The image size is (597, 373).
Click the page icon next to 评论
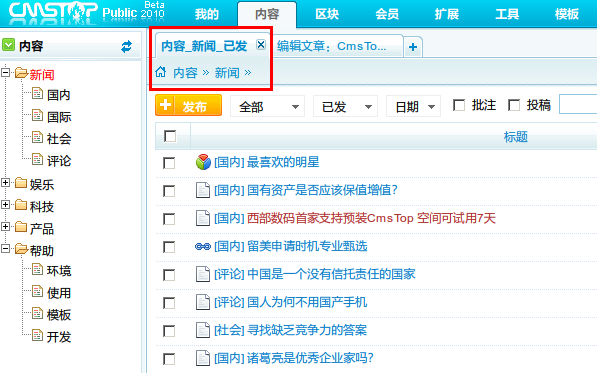pyautogui.click(x=37, y=159)
